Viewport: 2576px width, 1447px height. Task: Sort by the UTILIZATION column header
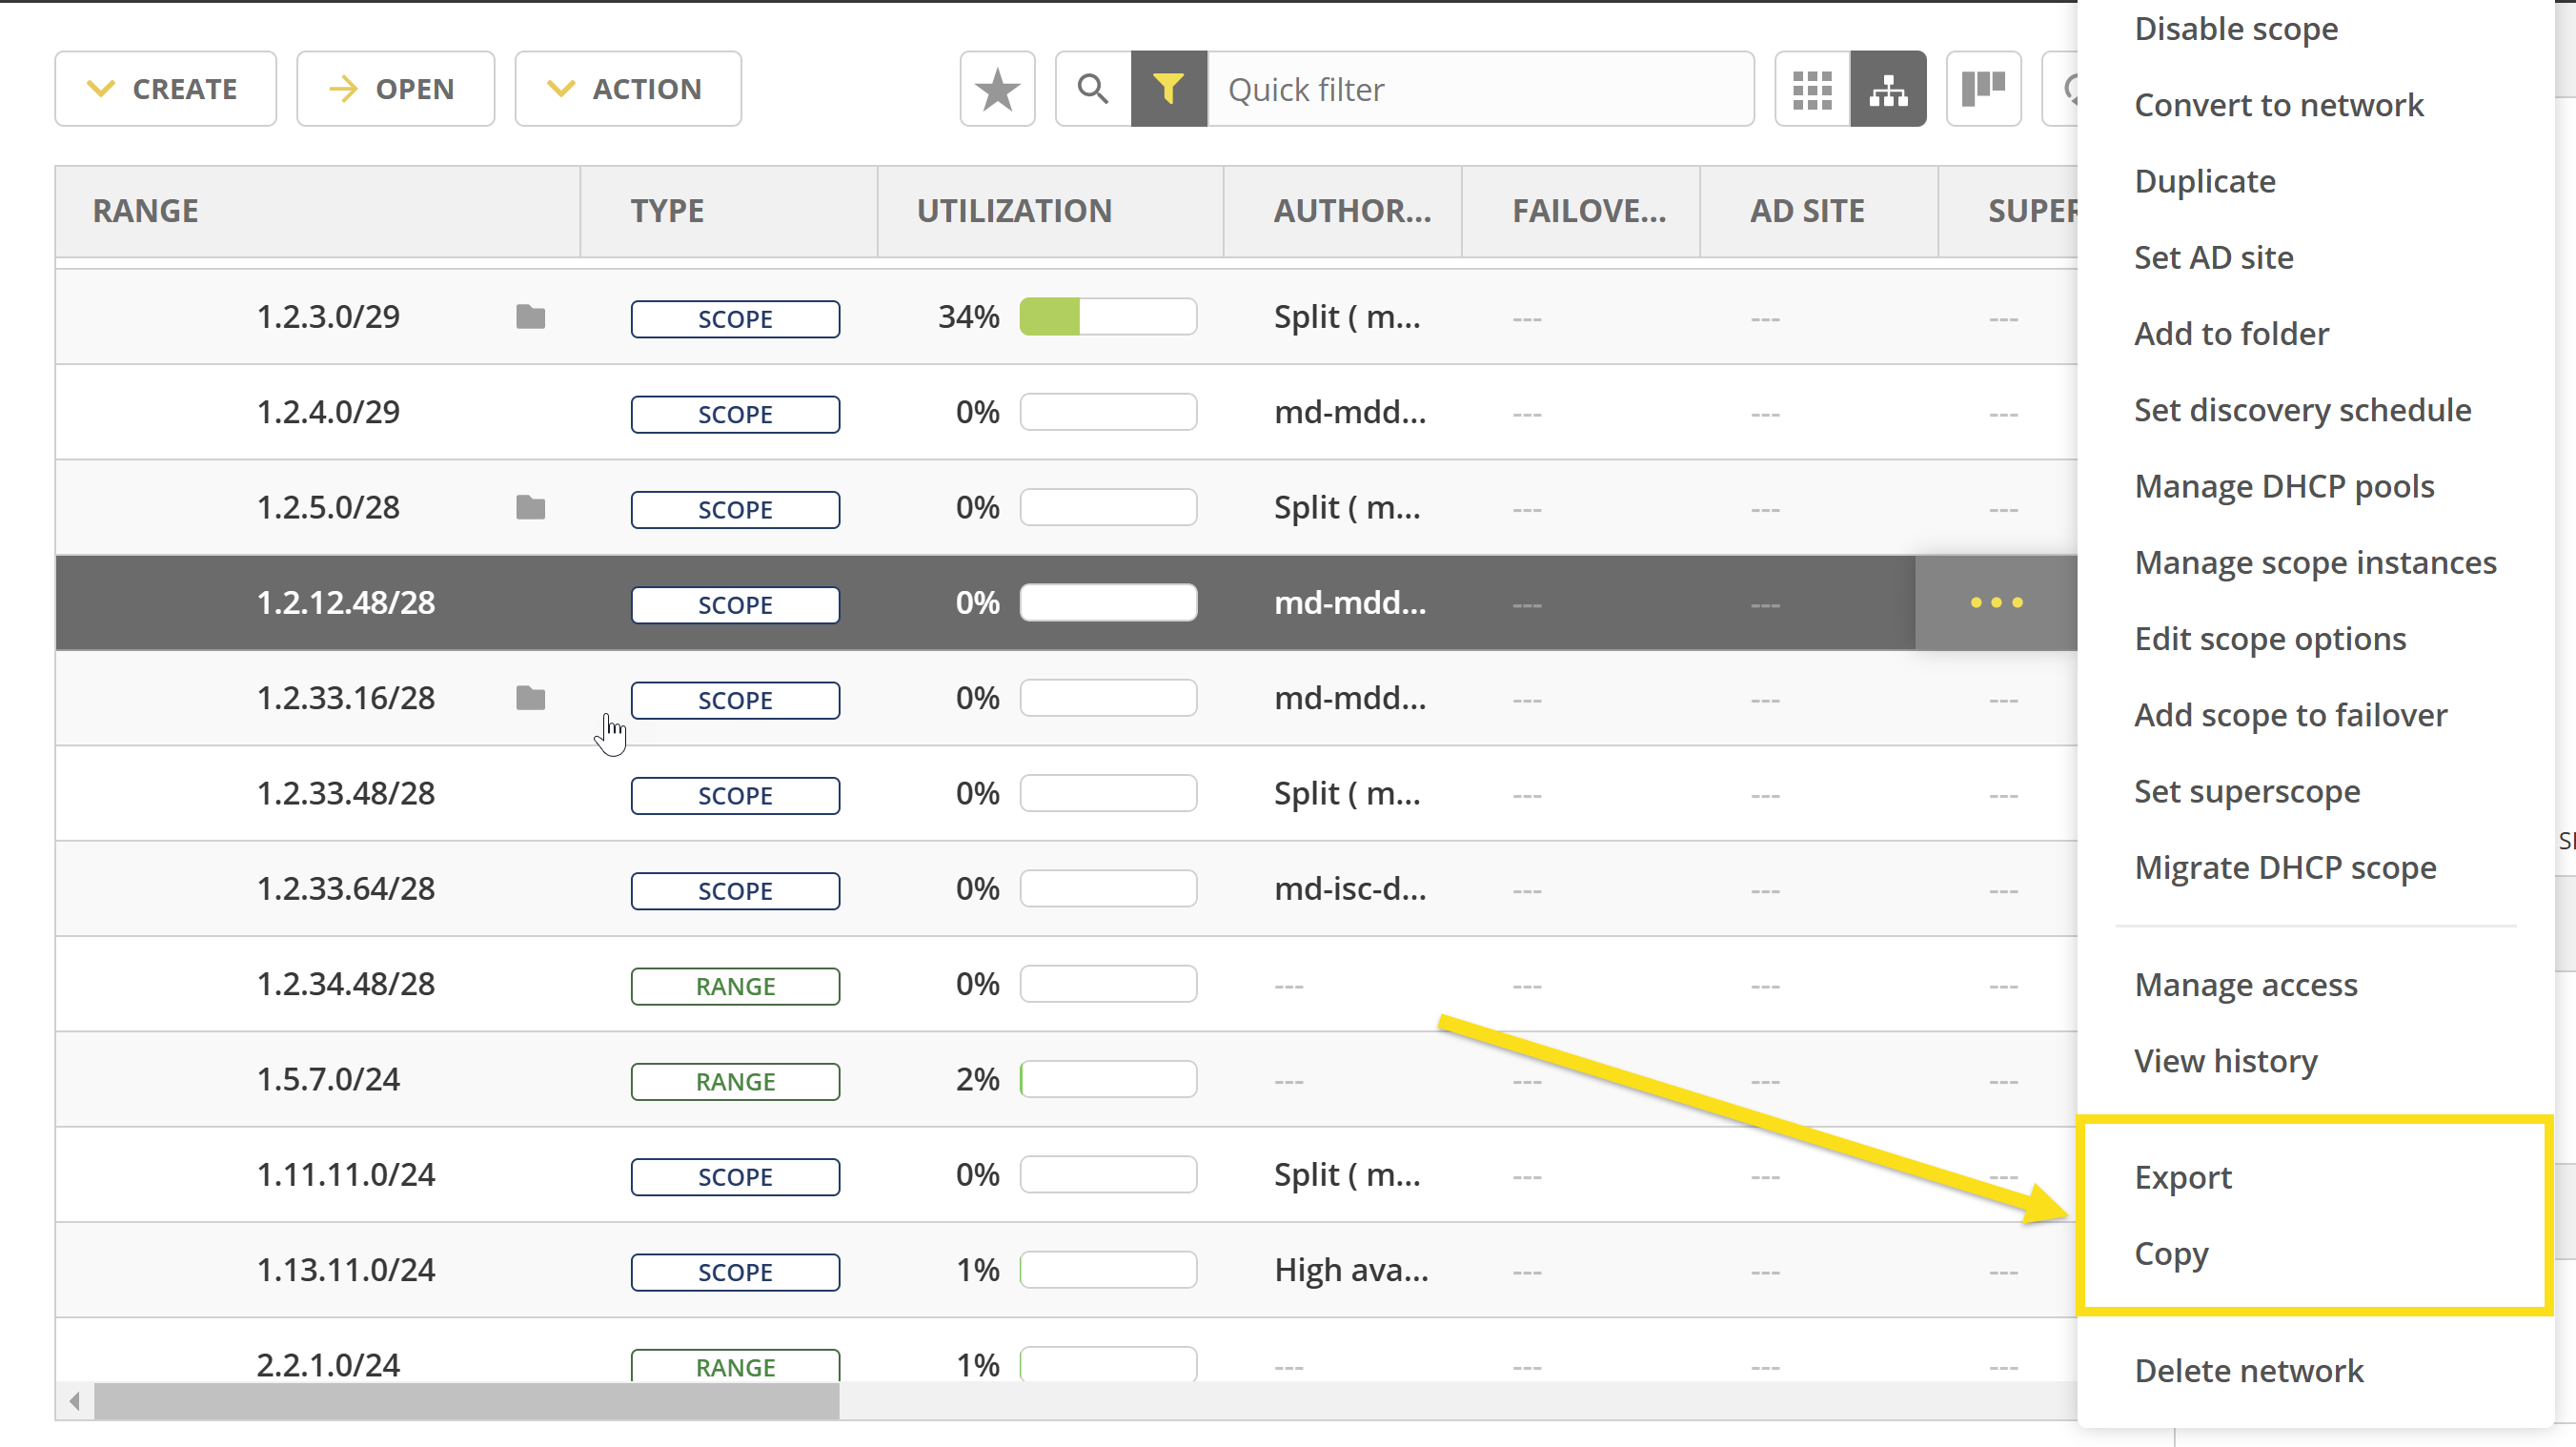(1014, 211)
